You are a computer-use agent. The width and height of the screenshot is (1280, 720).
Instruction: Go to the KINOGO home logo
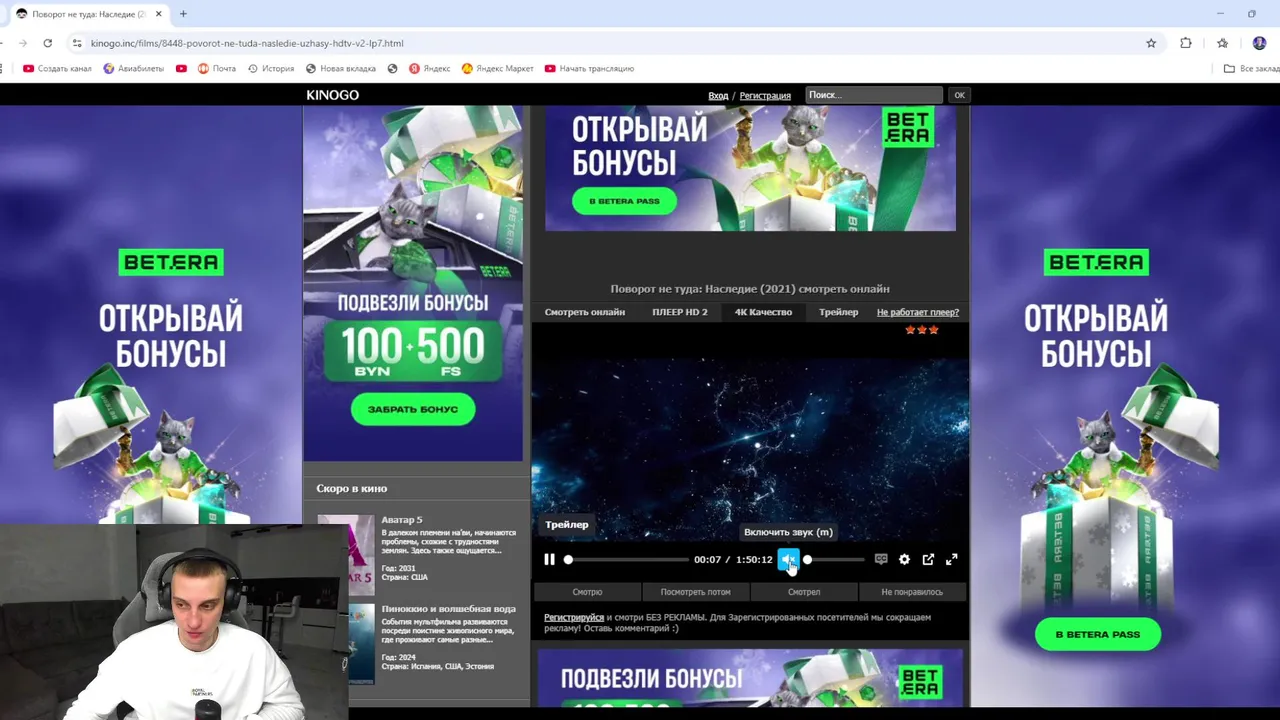click(x=332, y=95)
